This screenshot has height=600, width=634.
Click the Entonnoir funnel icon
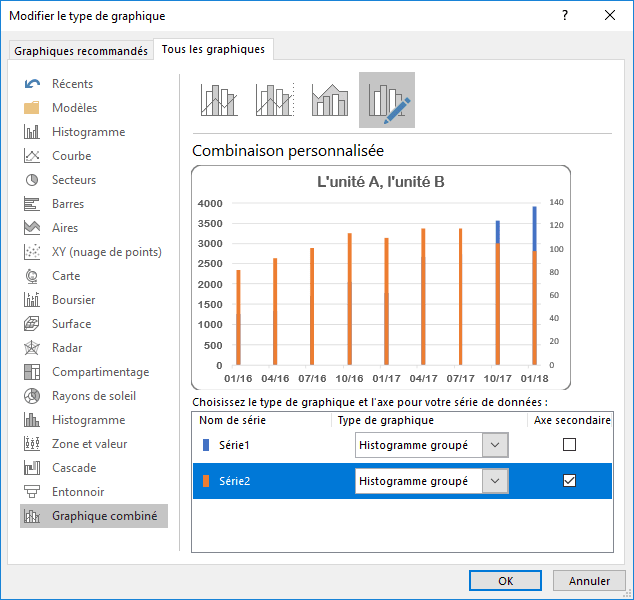(32, 492)
